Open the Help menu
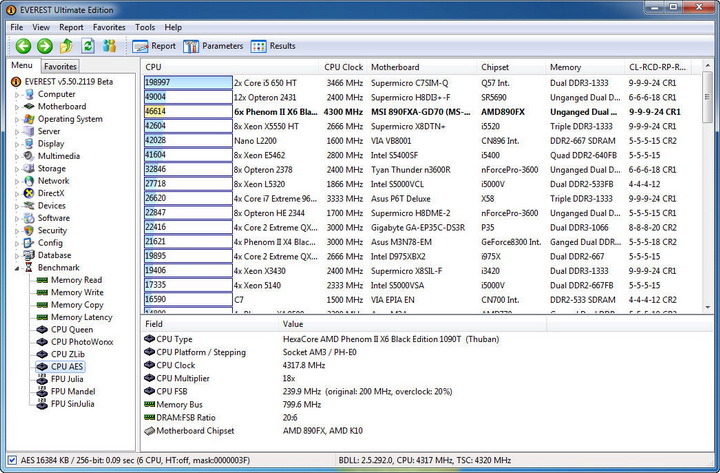Image resolution: width=720 pixels, height=473 pixels. click(173, 28)
